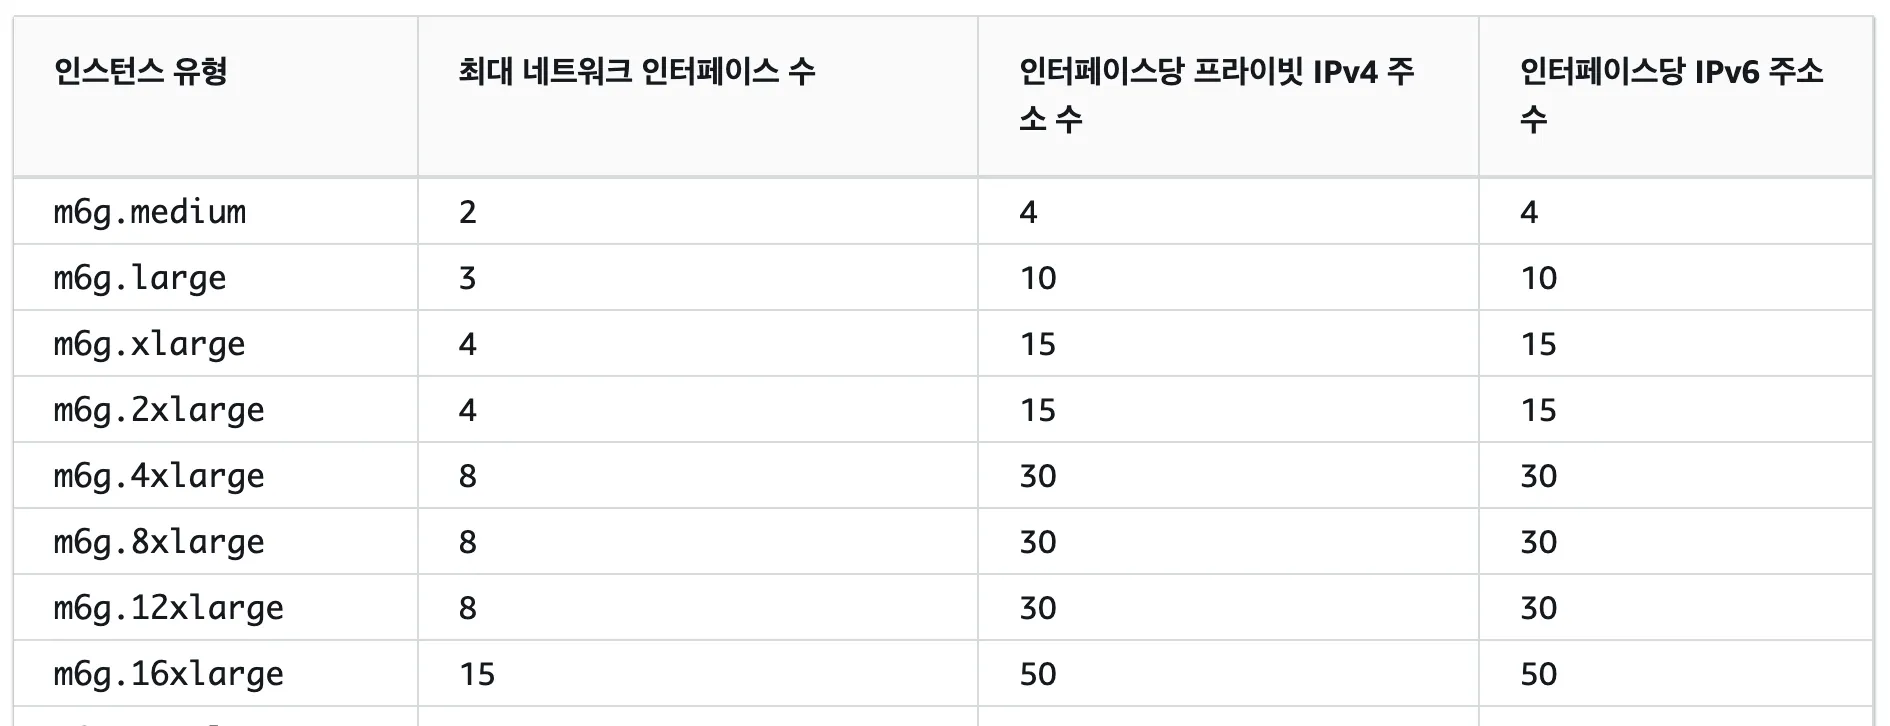This screenshot has height=726, width=1890.
Task: Click the 최대 네트워크 인터페이스 수 header
Action: click(637, 72)
